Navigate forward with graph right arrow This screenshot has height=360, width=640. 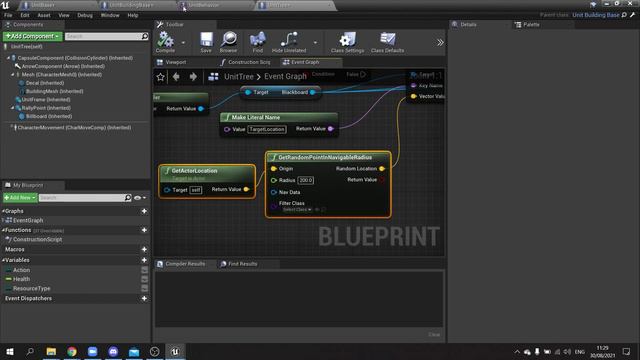coord(193,77)
